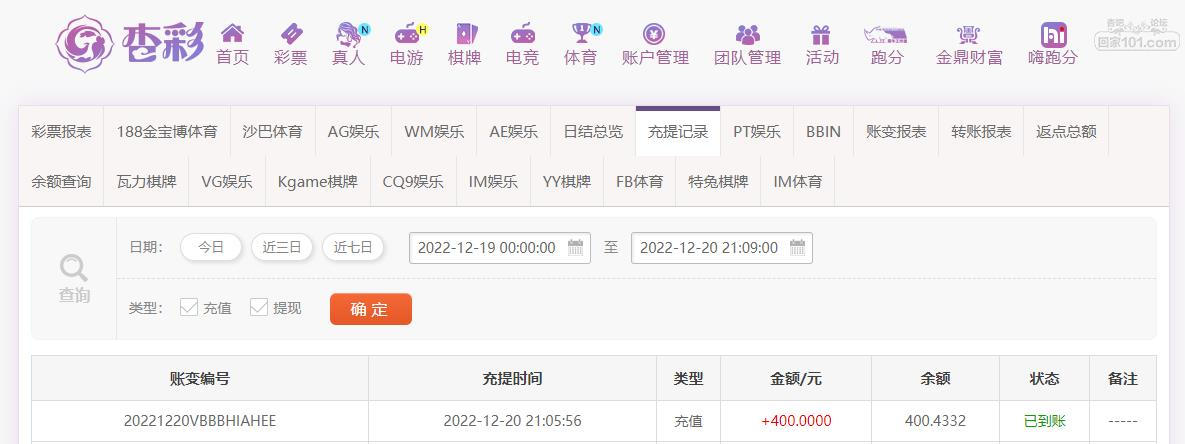Image resolution: width=1185 pixels, height=444 pixels.
Task: Select the 近七日 quick filter
Action: pyautogui.click(x=353, y=248)
